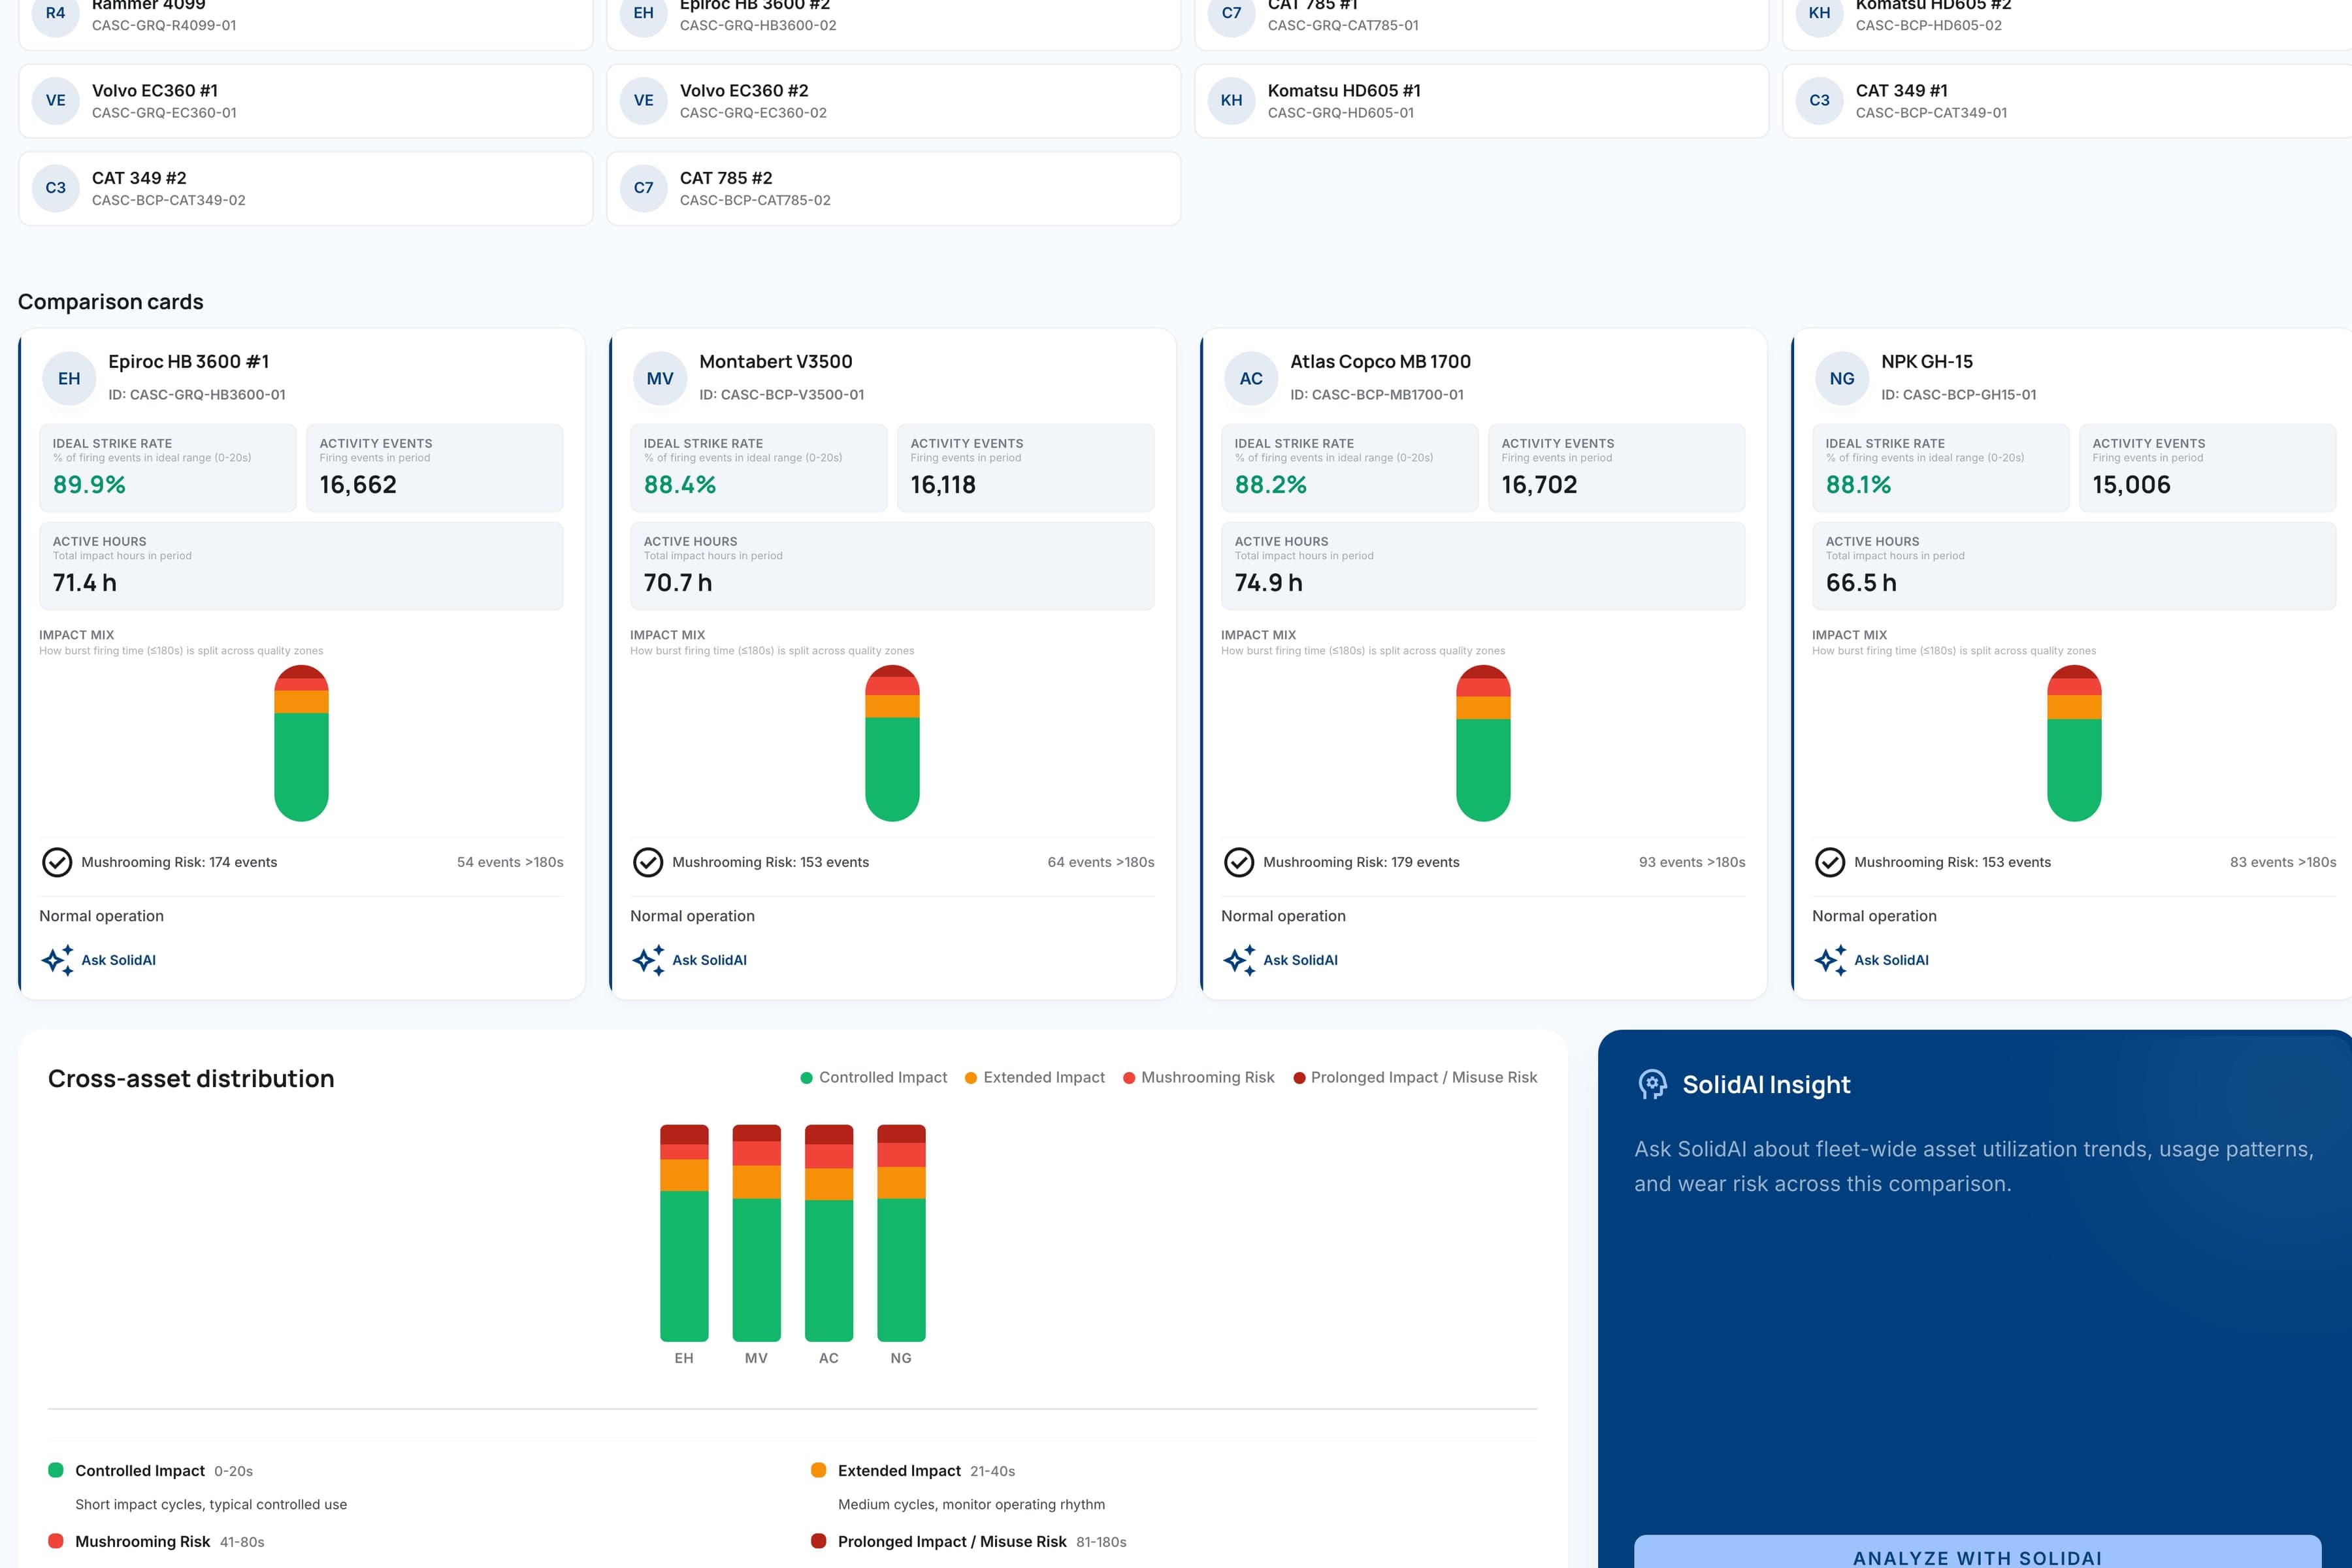Click the MV avatar on Montabert V3500 card
2352x1568 pixels.
pos(660,379)
